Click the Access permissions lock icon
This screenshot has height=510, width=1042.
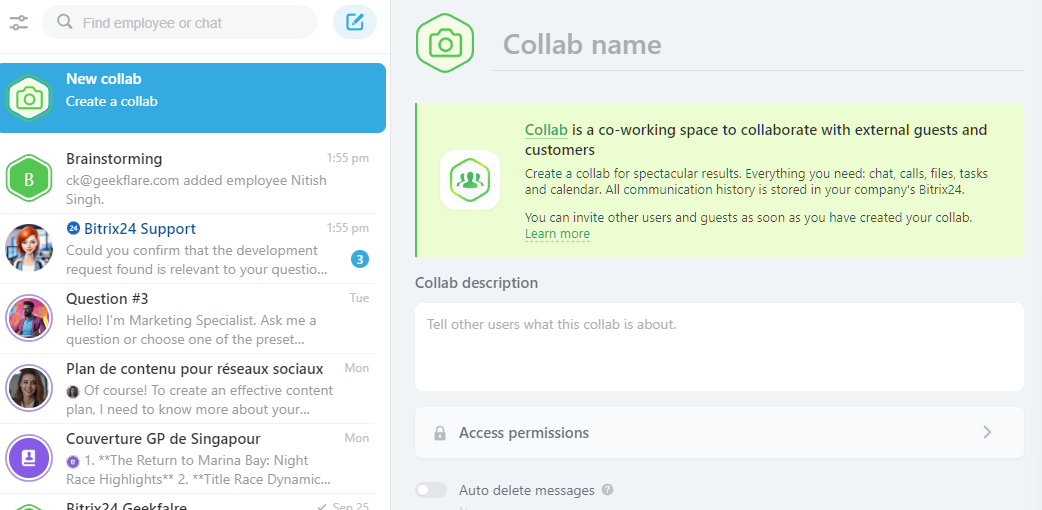coord(440,433)
